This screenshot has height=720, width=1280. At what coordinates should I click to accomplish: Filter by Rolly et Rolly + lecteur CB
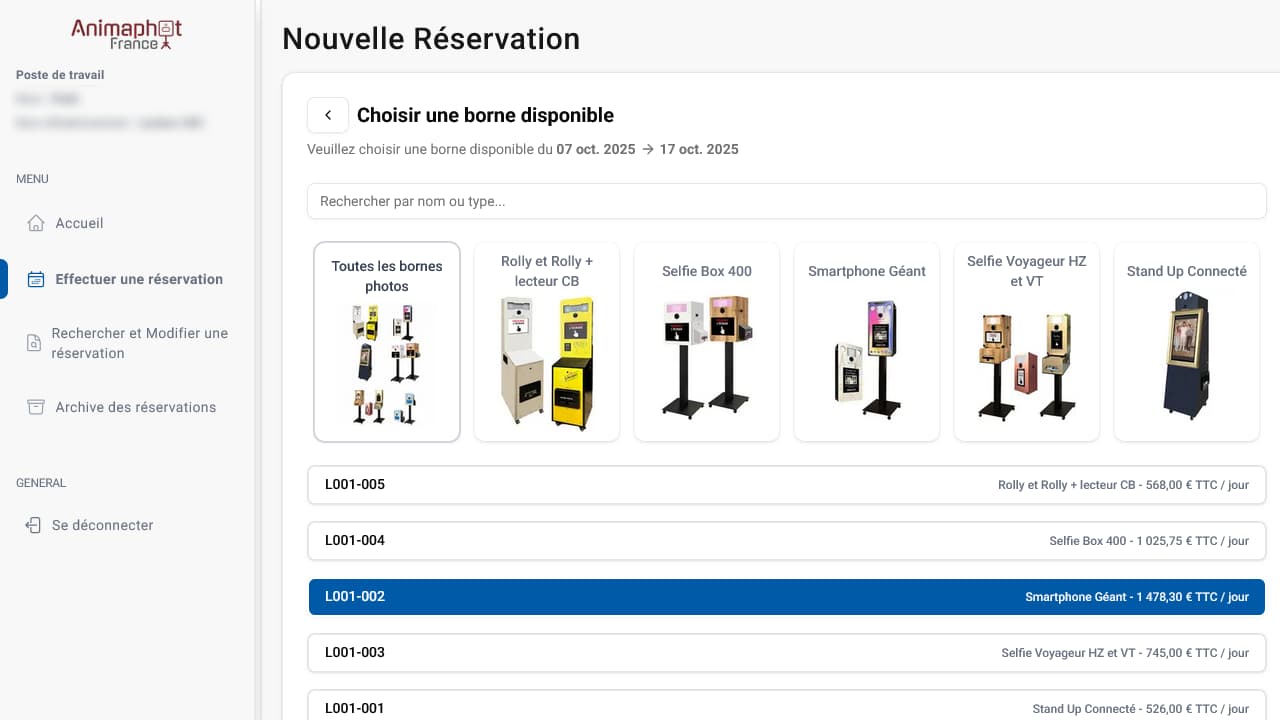[x=547, y=341]
